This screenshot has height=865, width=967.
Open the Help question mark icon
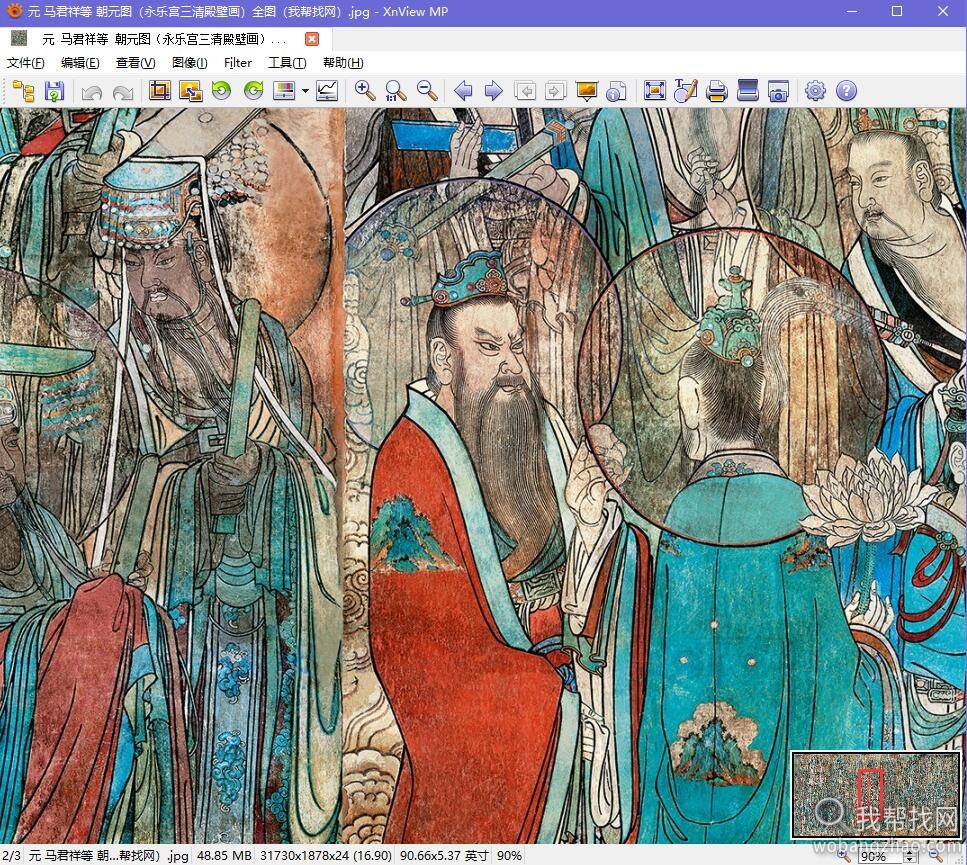847,91
